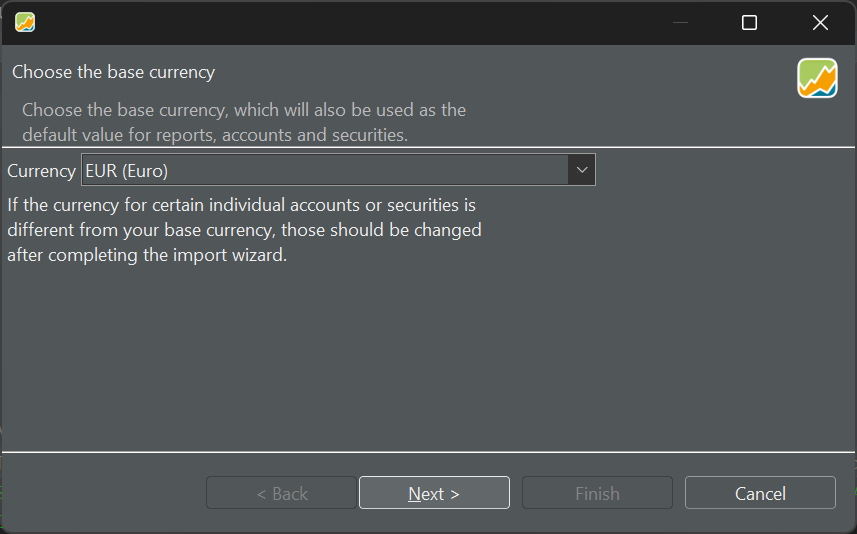Proceed with the Next > button
Screen dimensions: 857x534
pyautogui.click(x=435, y=493)
